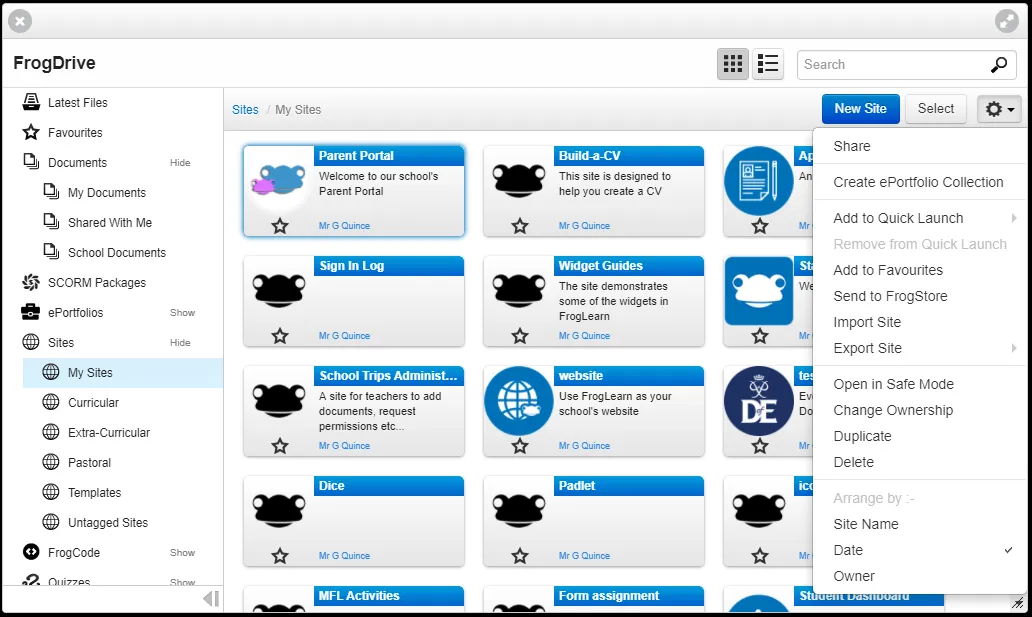This screenshot has height=617, width=1032.
Task: Click the ePortfolios briefcase icon
Action: [31, 312]
